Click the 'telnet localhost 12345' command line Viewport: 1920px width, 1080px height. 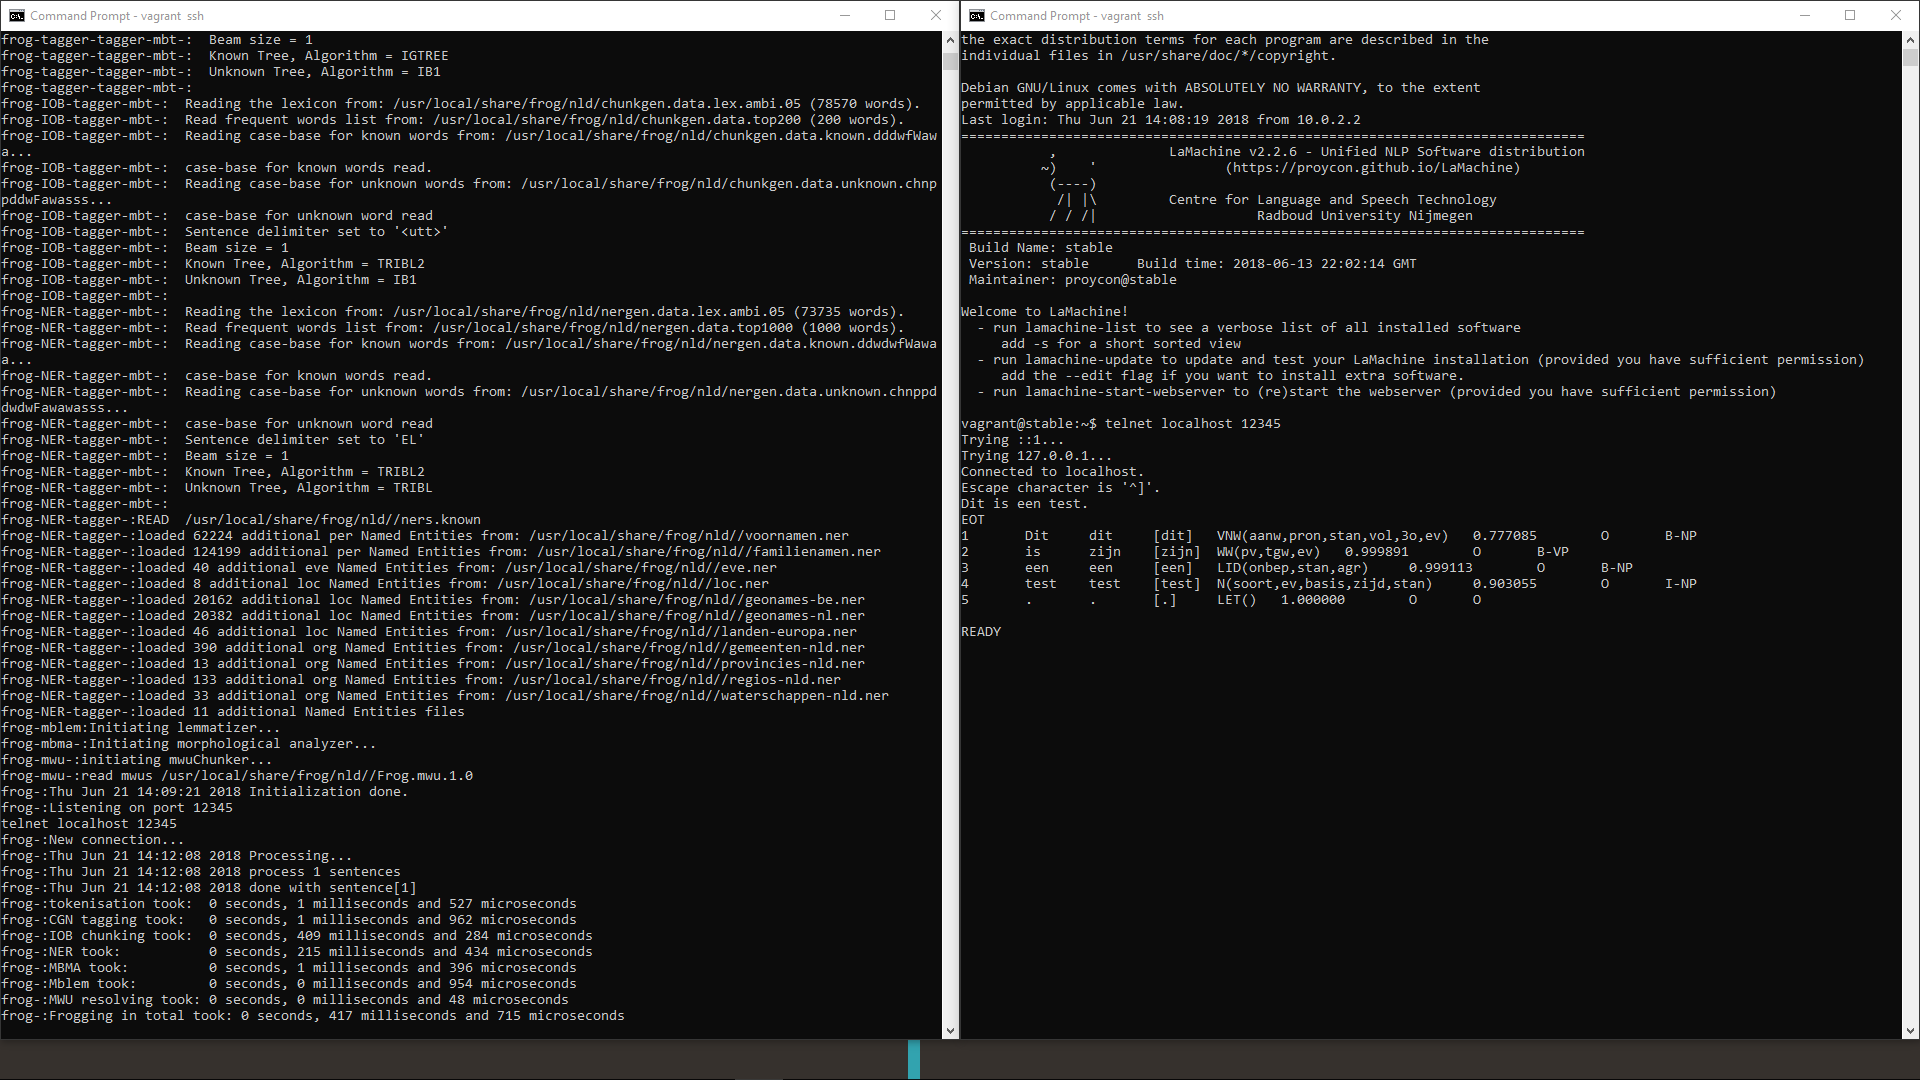[1192, 424]
